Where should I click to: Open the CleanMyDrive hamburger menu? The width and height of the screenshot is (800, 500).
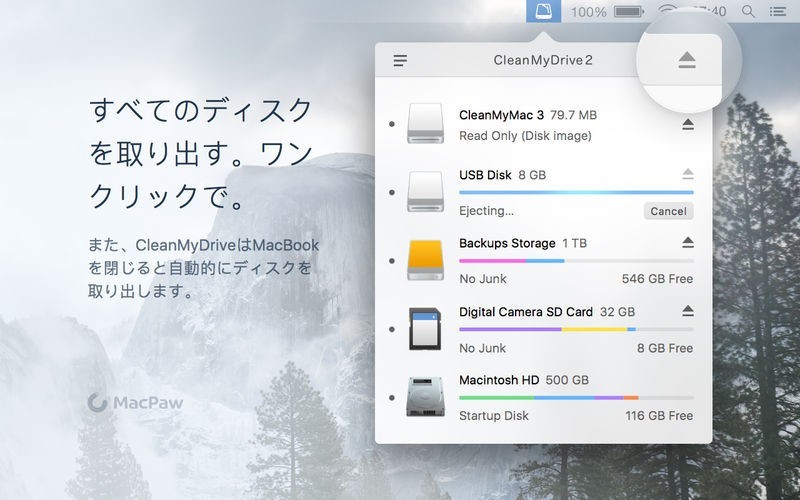click(400, 61)
